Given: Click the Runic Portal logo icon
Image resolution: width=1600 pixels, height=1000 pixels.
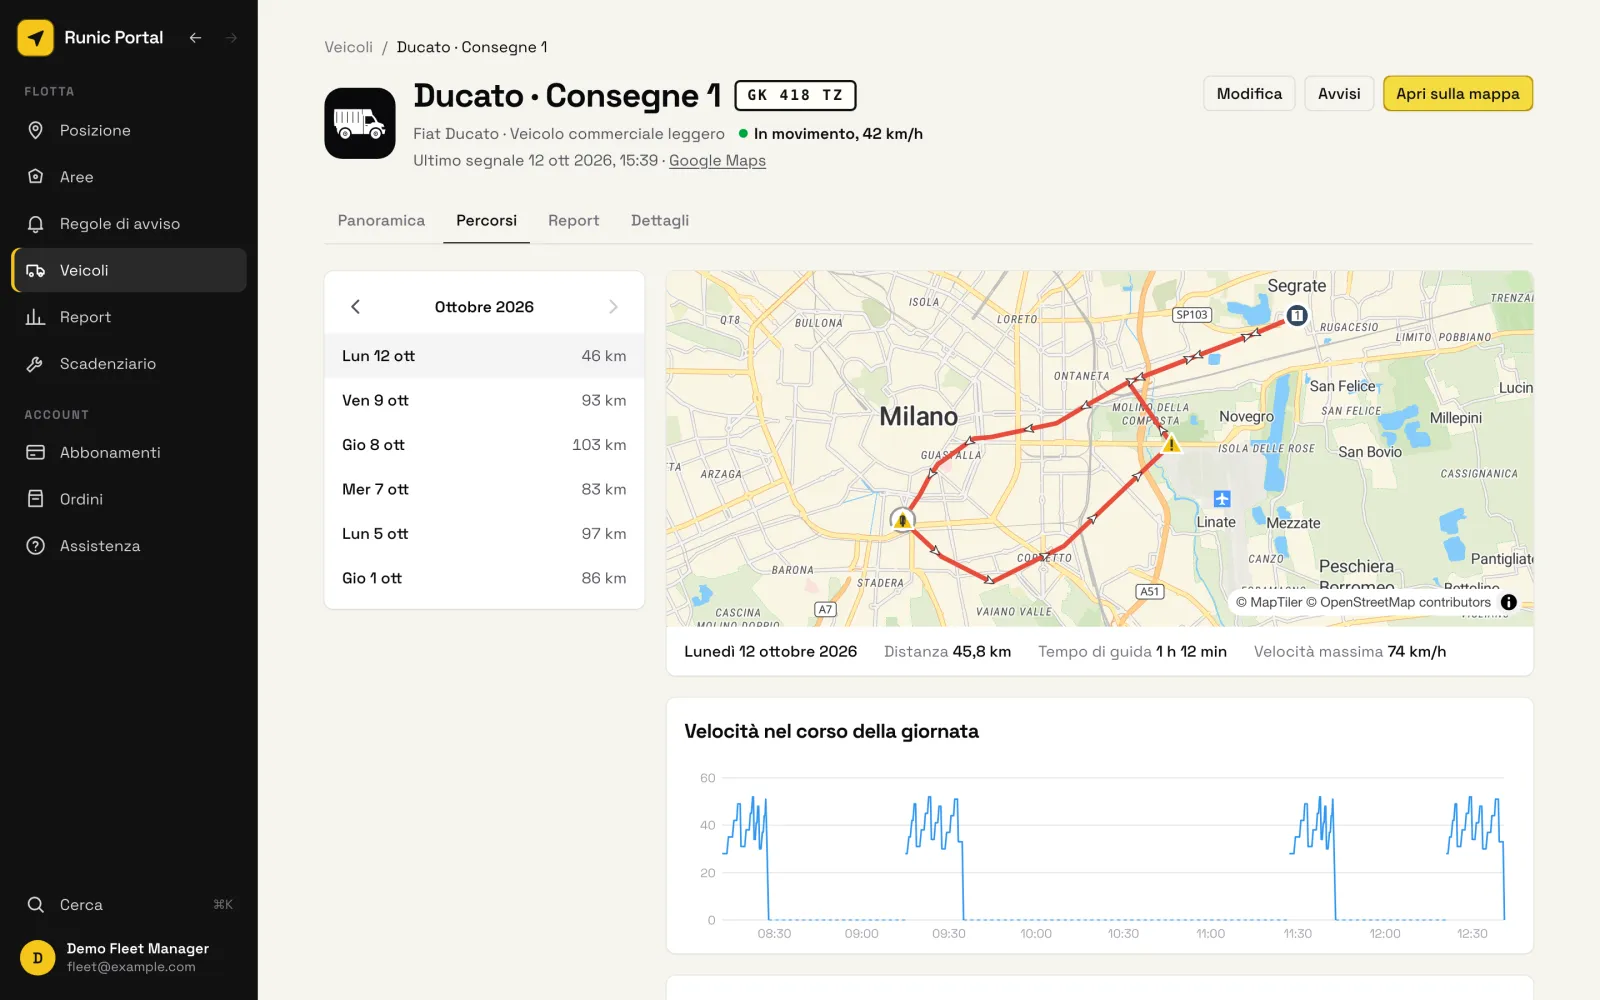Looking at the screenshot, I should tap(36, 38).
